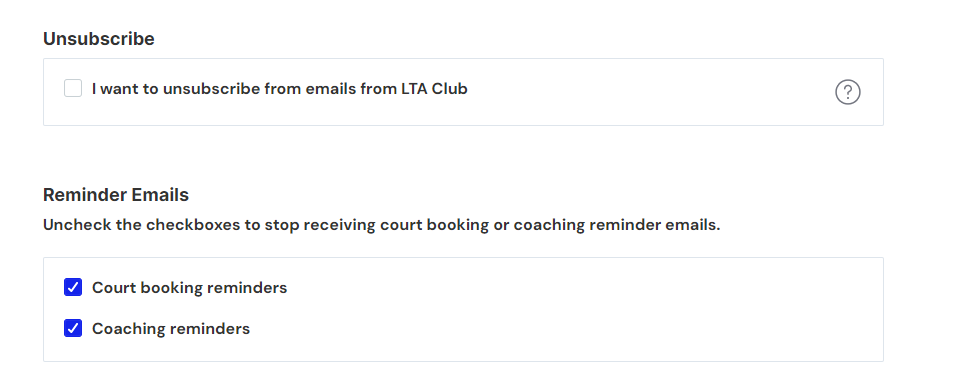Click the white checkmark in Court booking box
967x385 pixels.
tap(73, 287)
